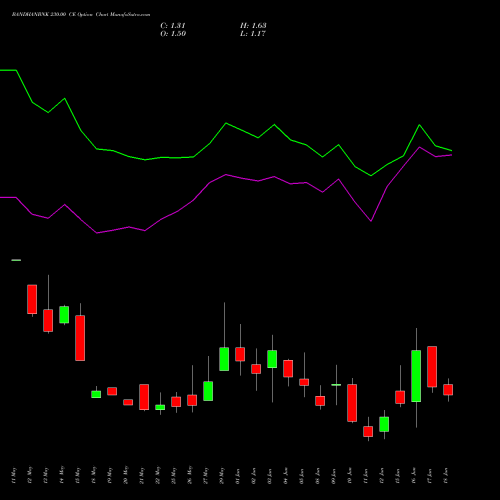Click the 11 May date label

coord(13,476)
